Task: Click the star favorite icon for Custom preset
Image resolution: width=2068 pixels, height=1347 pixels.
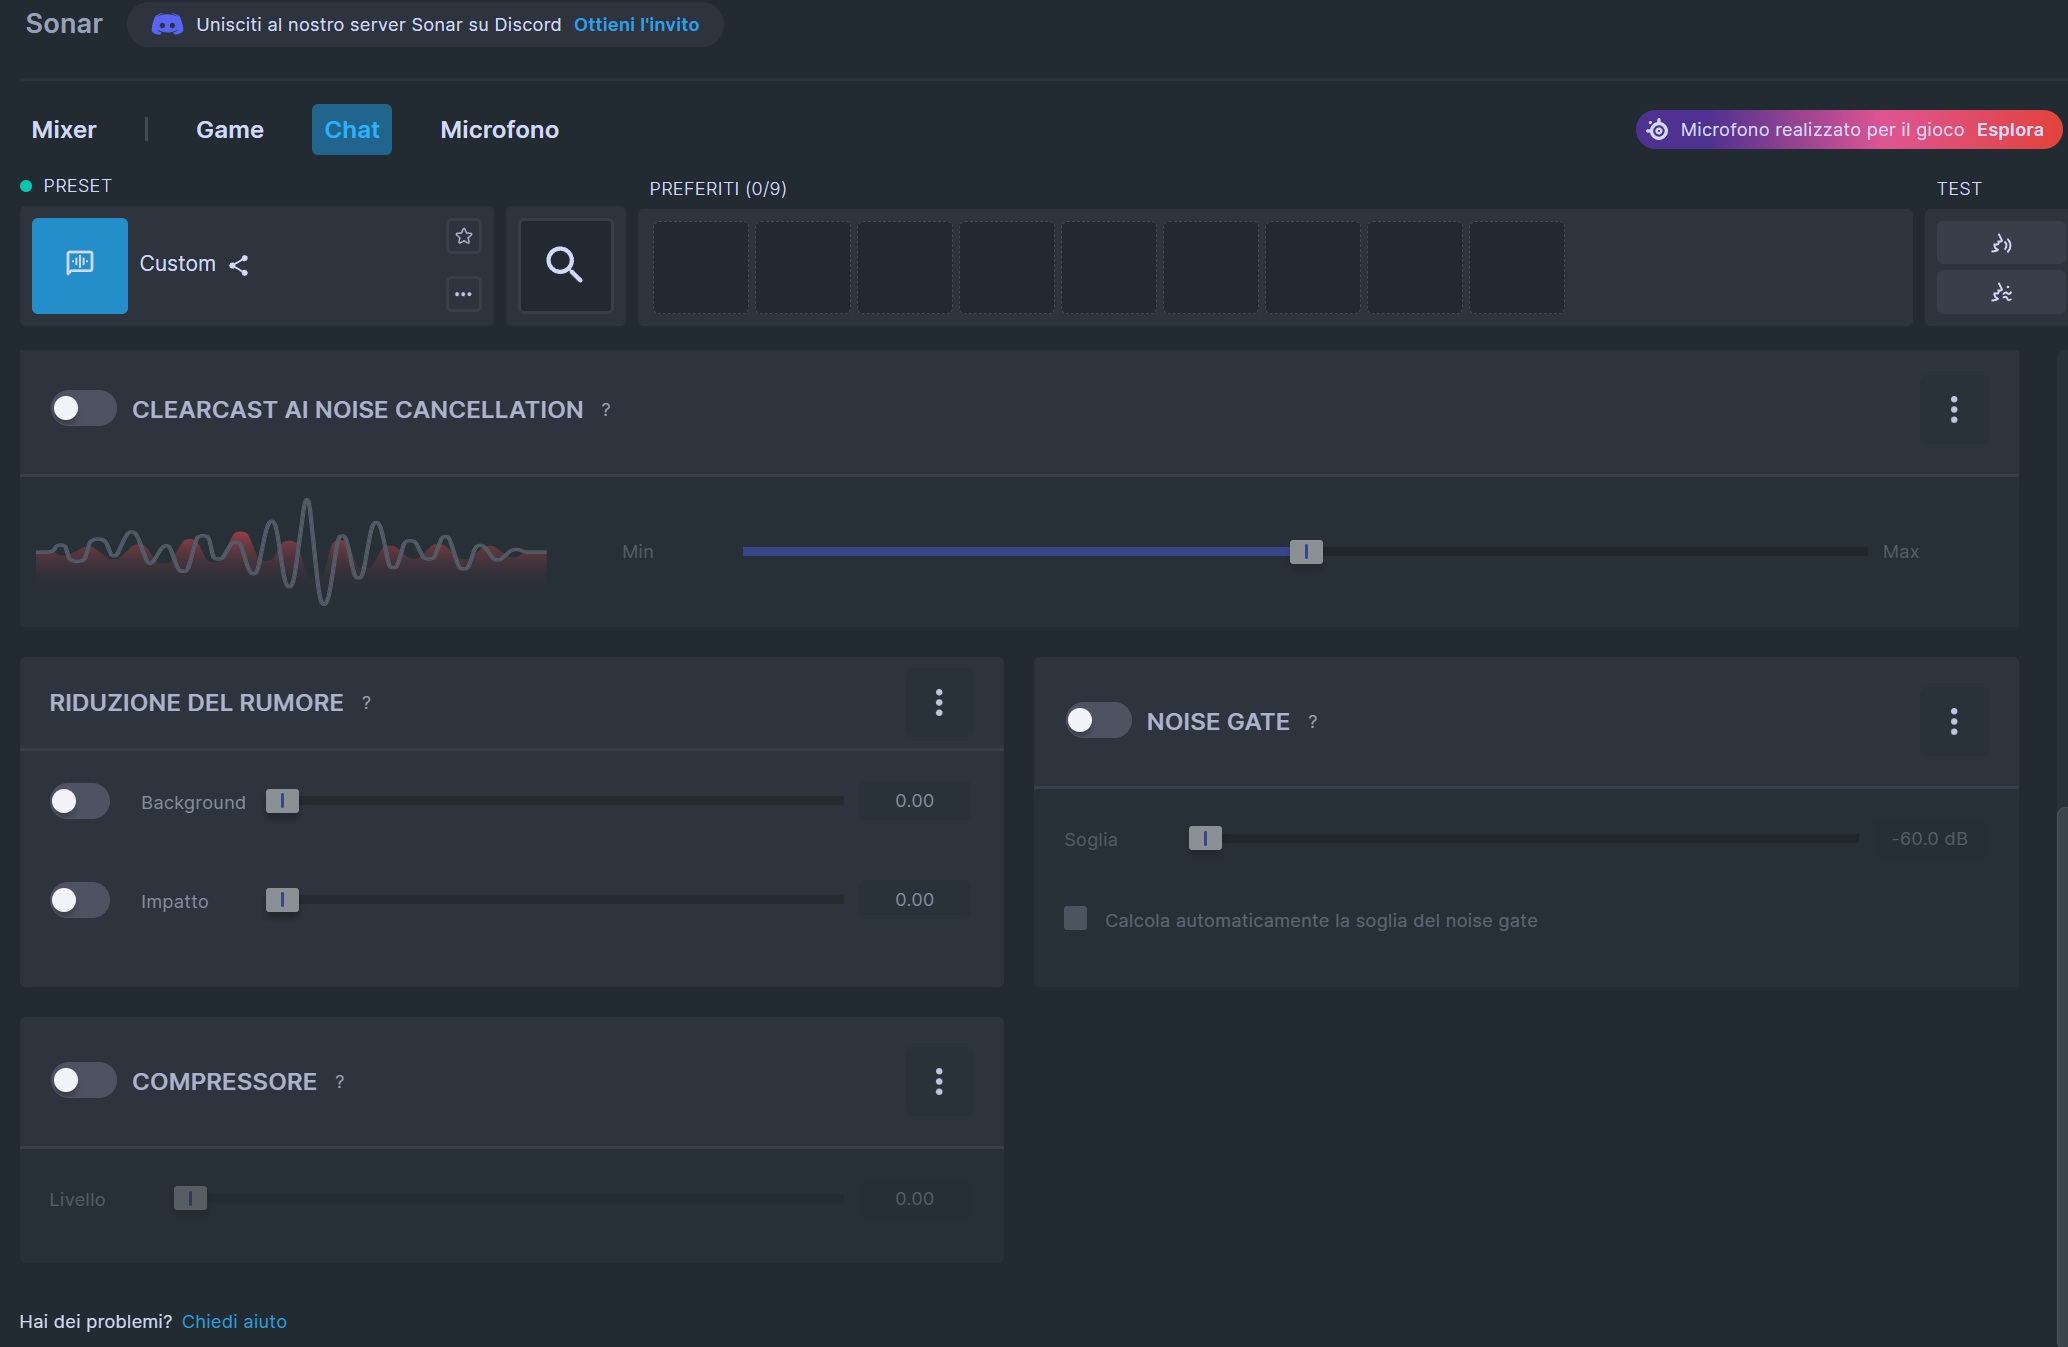Action: point(463,237)
